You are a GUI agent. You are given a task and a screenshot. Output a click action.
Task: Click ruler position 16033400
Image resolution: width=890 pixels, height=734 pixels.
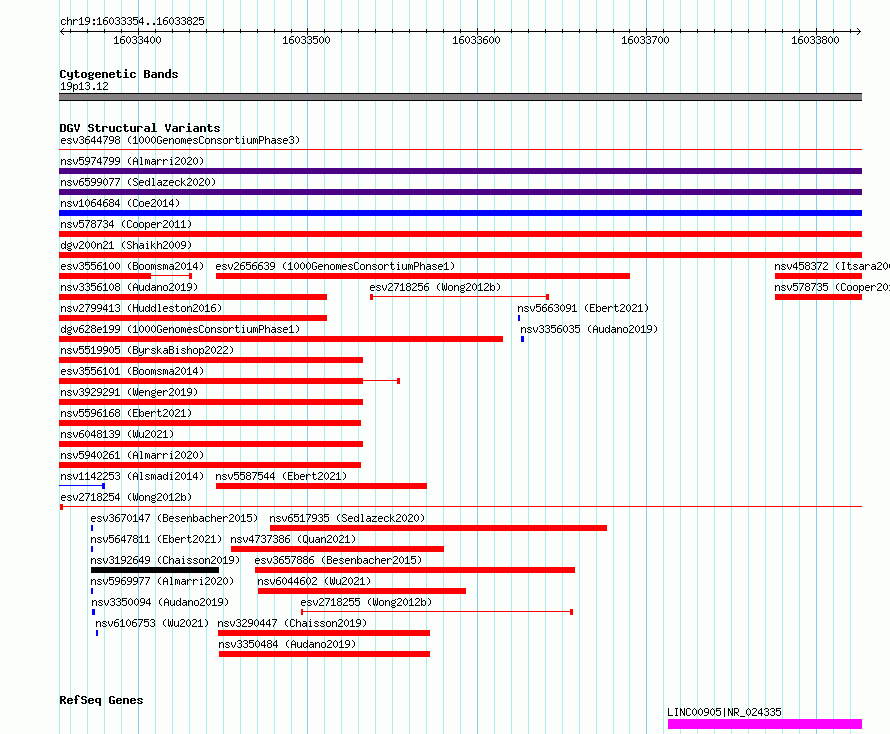pyautogui.click(x=137, y=40)
